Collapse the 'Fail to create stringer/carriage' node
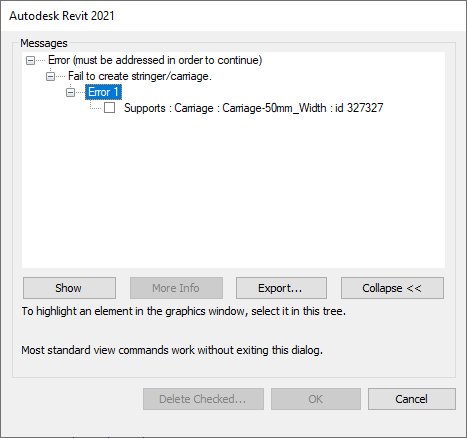 [x=50, y=77]
